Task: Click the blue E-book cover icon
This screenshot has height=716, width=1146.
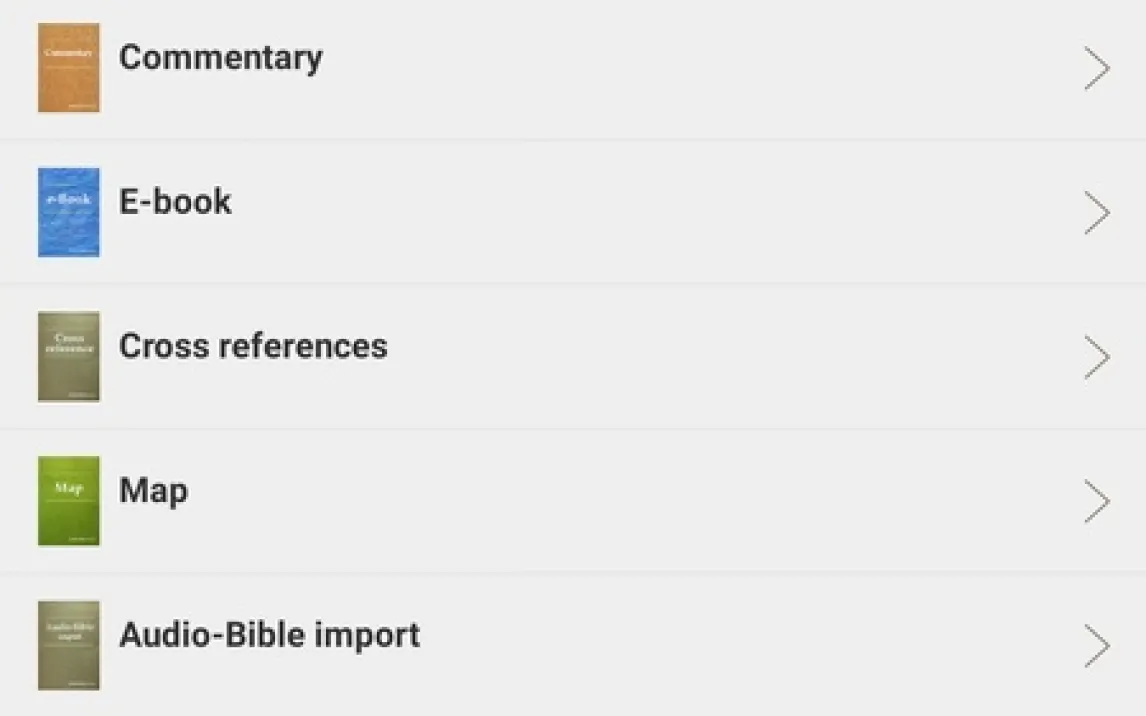Action: pos(69,212)
